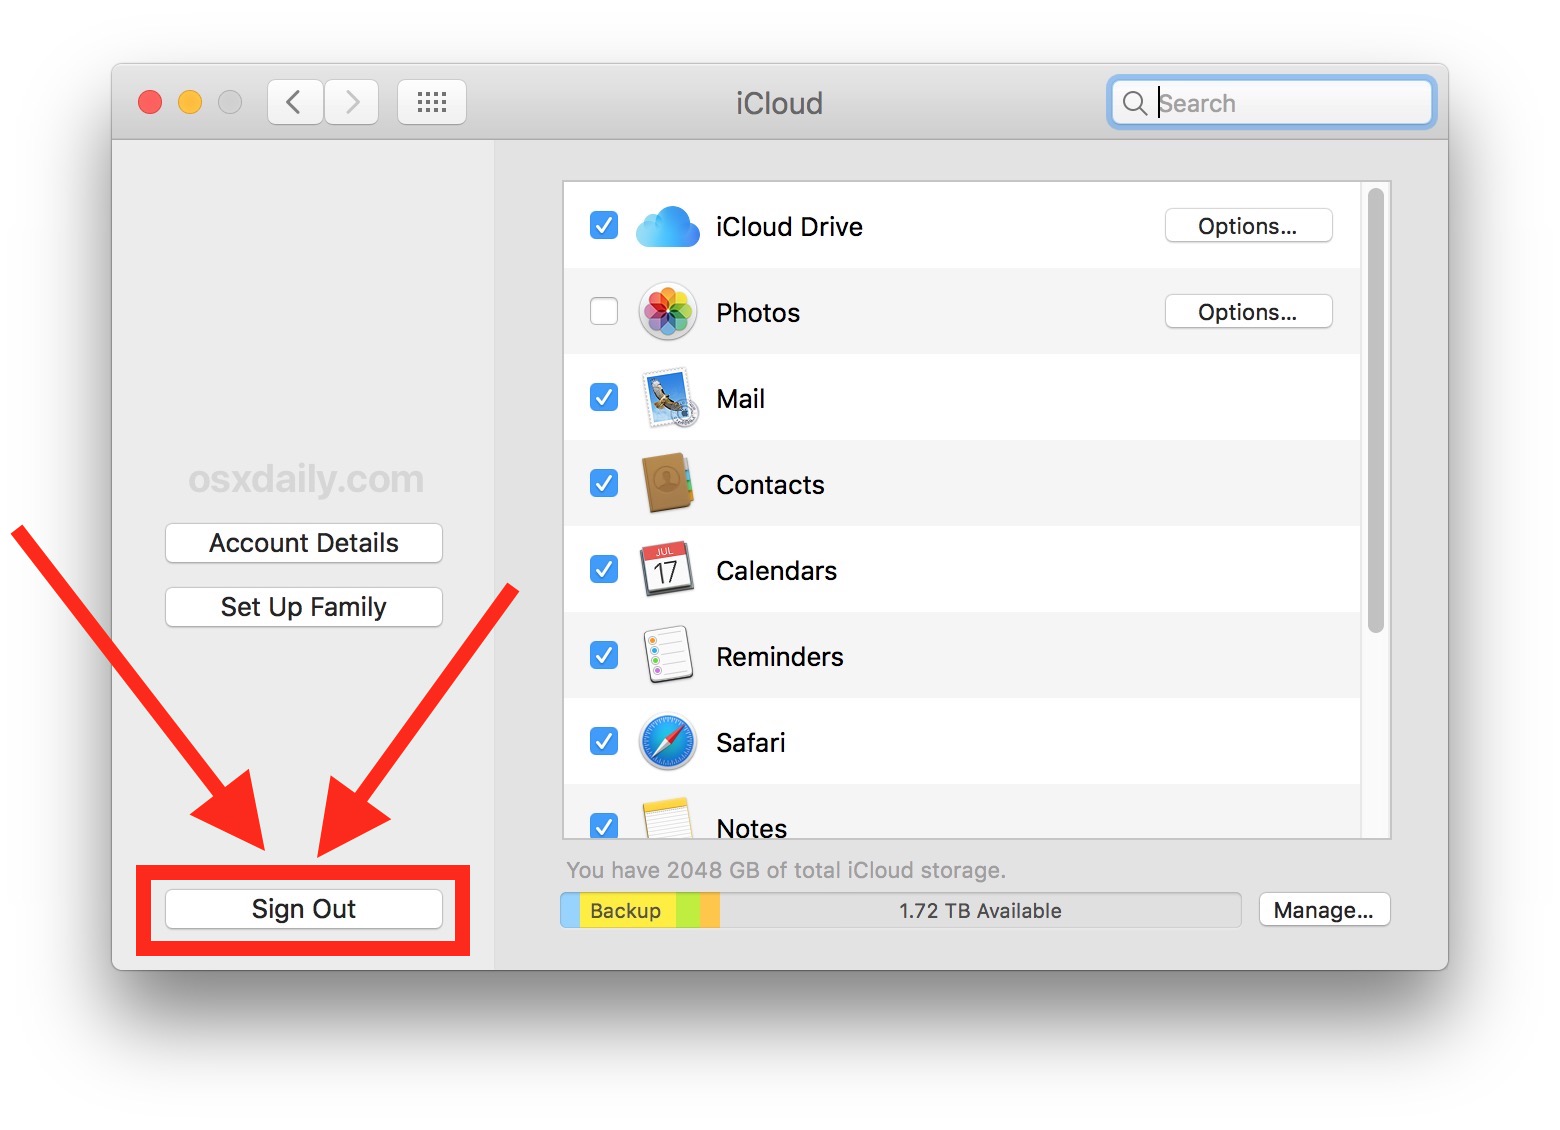1560x1130 pixels.
Task: Open Account Details
Action: coord(303,543)
